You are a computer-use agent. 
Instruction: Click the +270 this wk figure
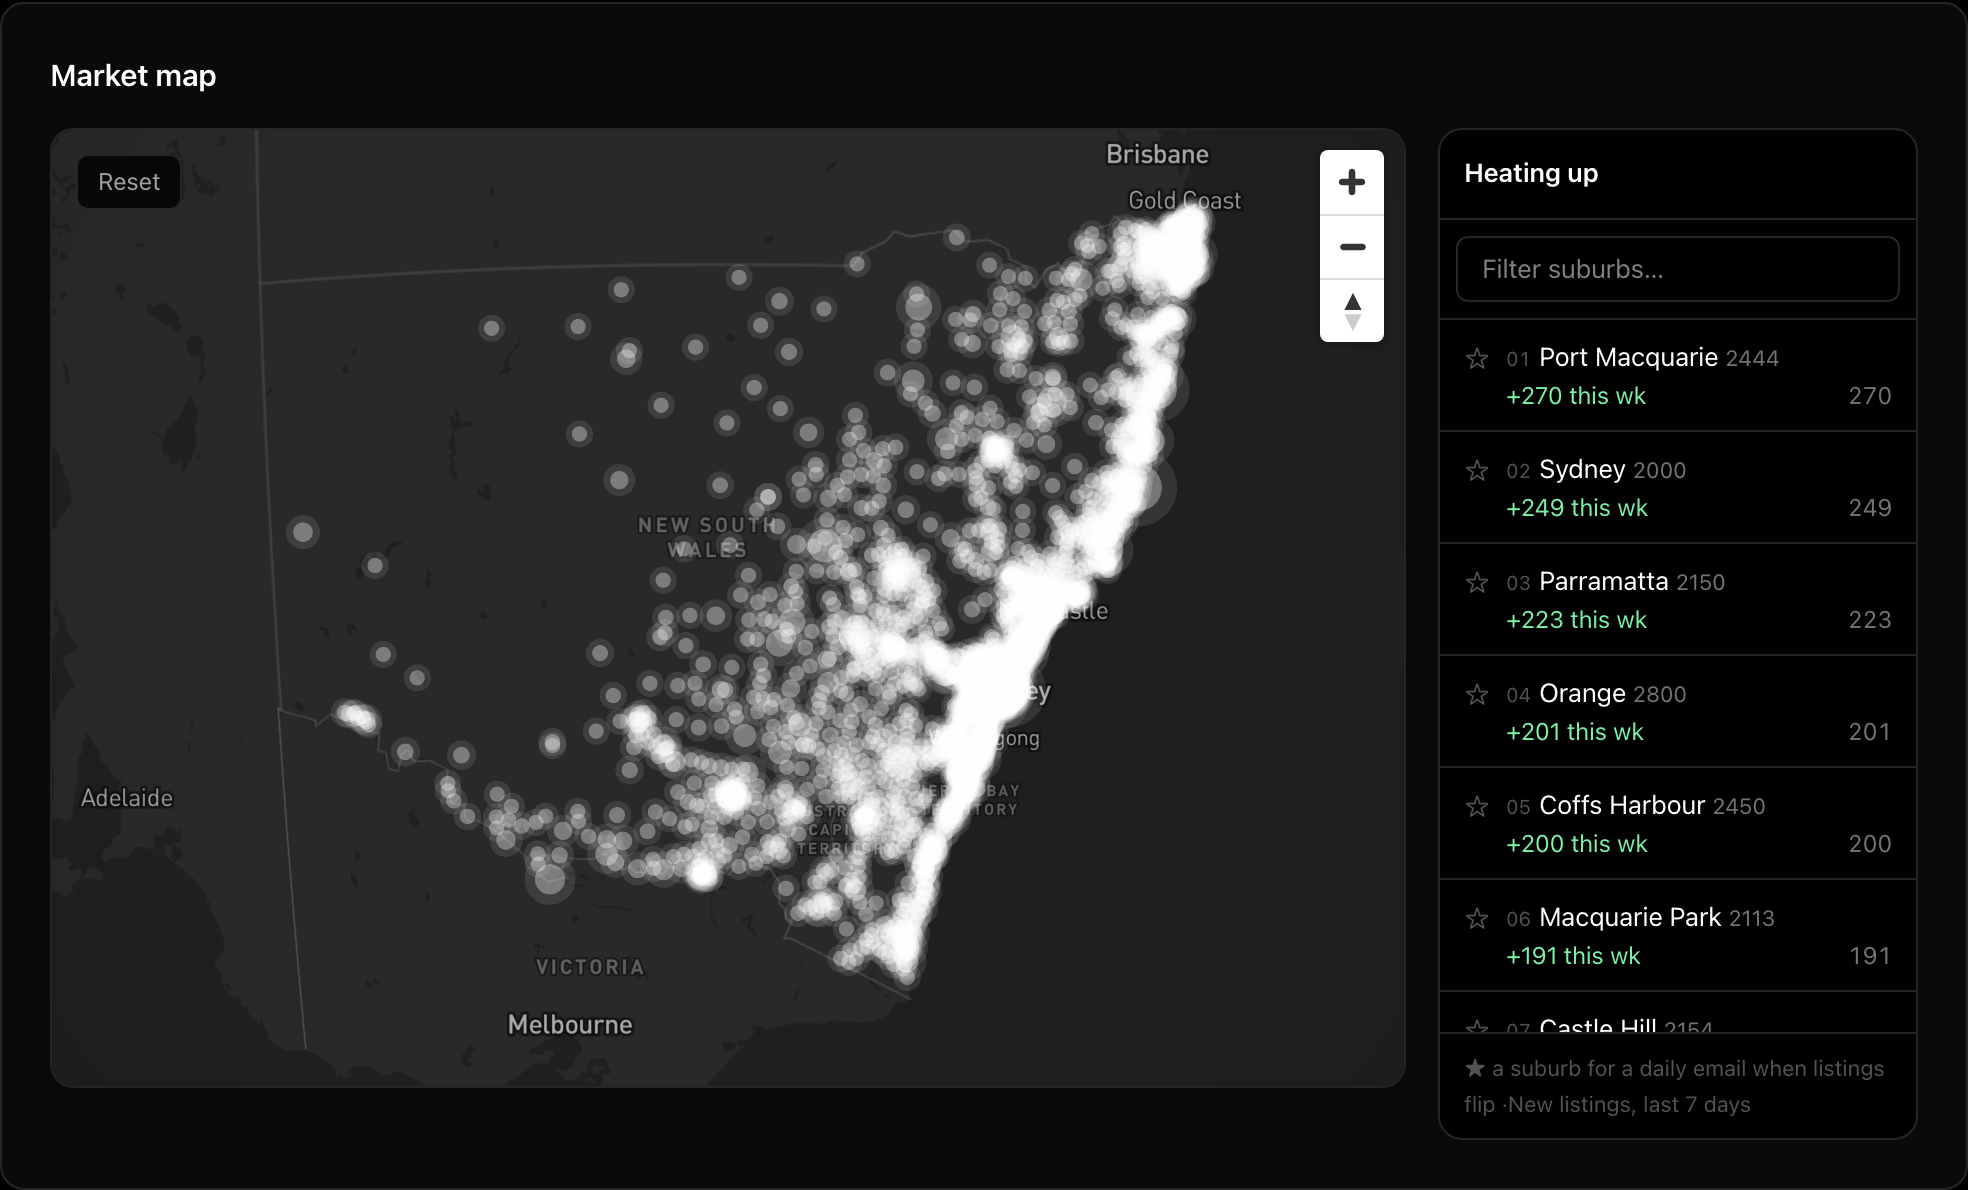1575,396
